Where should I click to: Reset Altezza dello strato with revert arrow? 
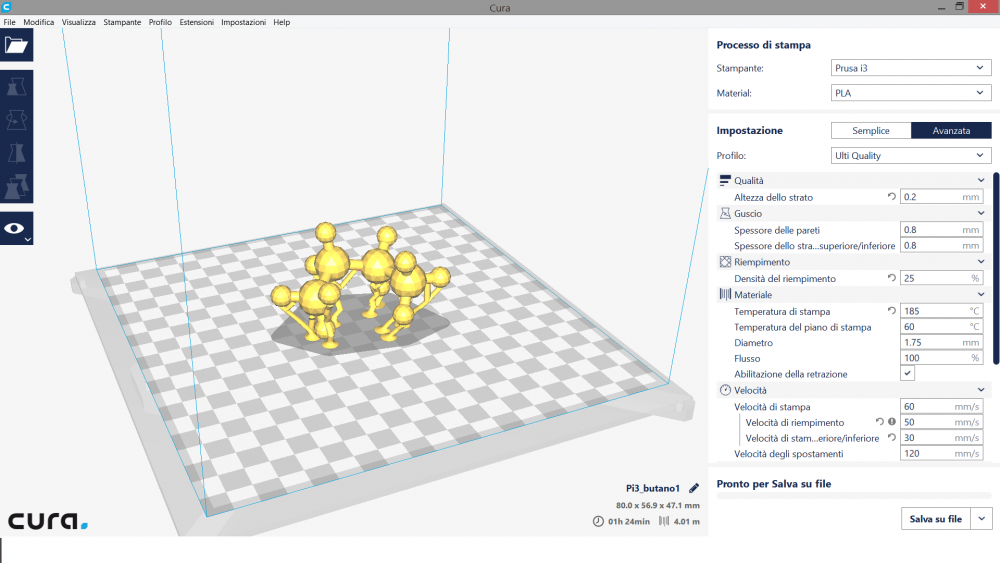pos(891,197)
